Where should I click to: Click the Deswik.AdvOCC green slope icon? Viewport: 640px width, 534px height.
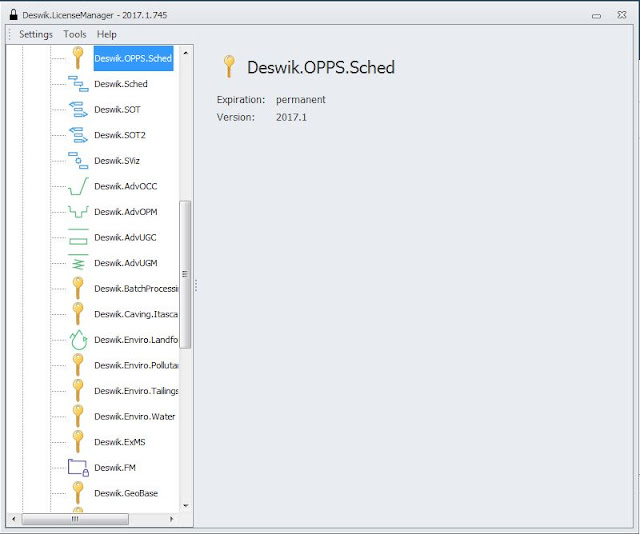coord(78,186)
